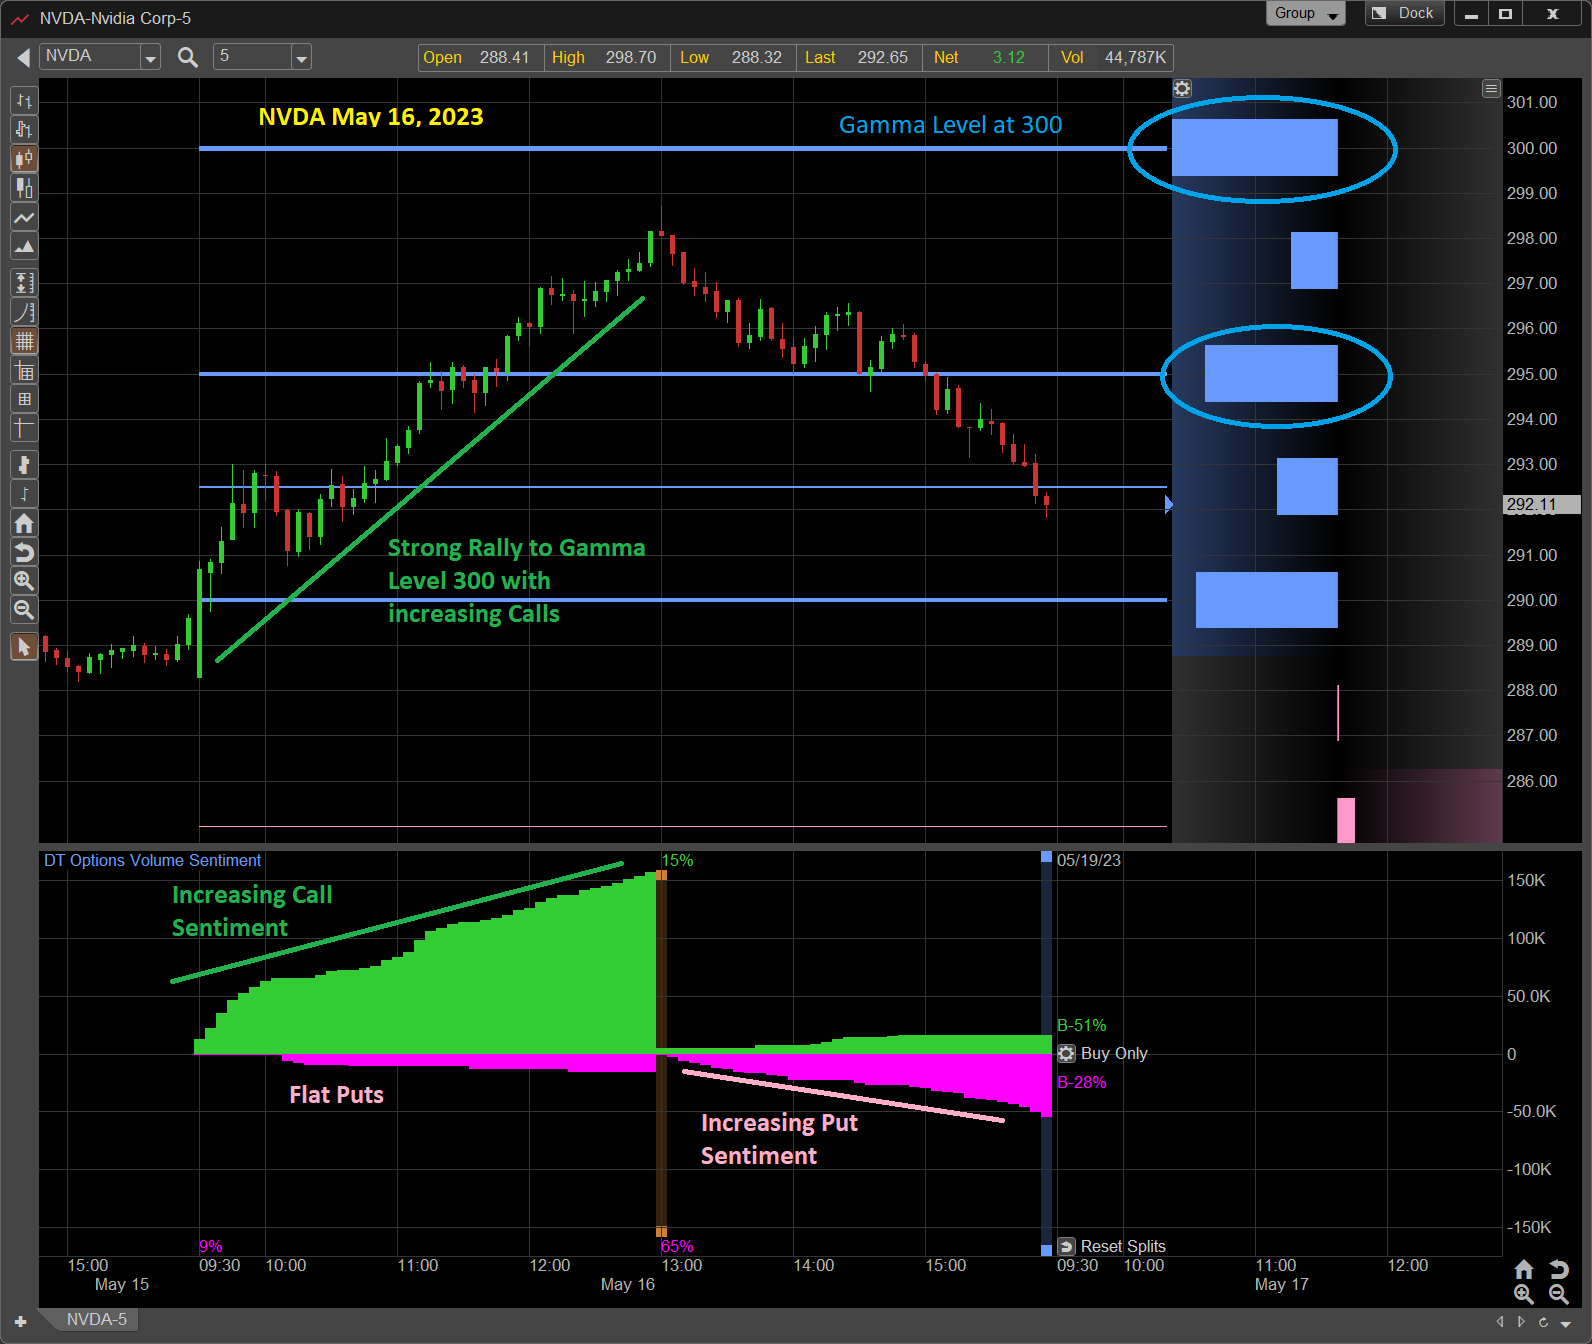Click the 65% label at chart bottom

677,1246
